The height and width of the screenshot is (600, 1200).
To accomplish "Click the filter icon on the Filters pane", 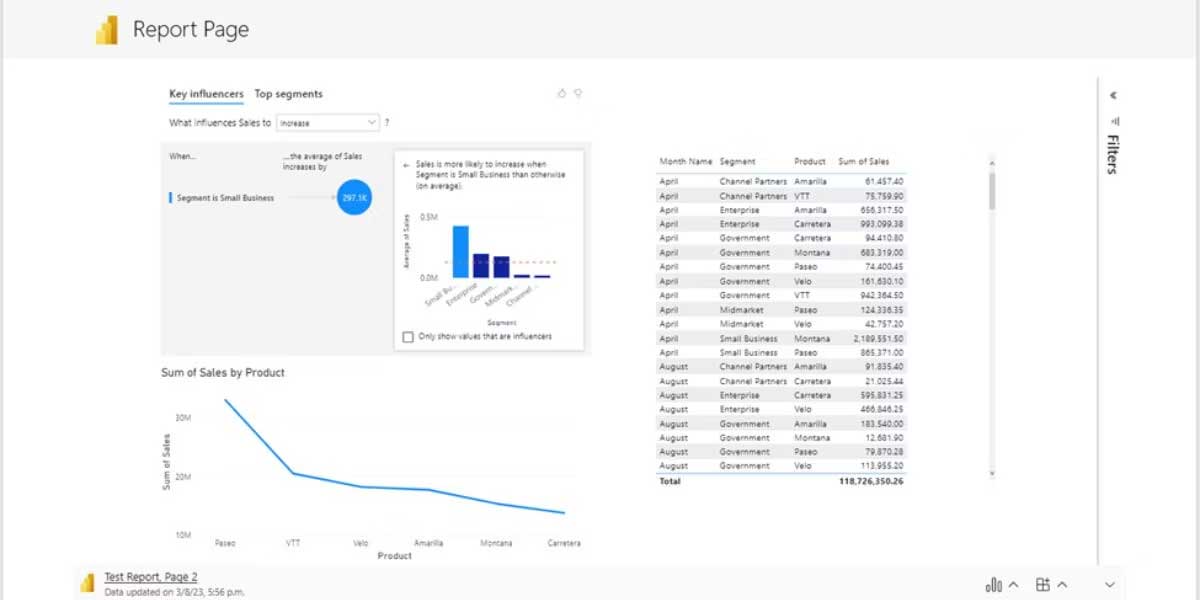I will tap(1114, 120).
